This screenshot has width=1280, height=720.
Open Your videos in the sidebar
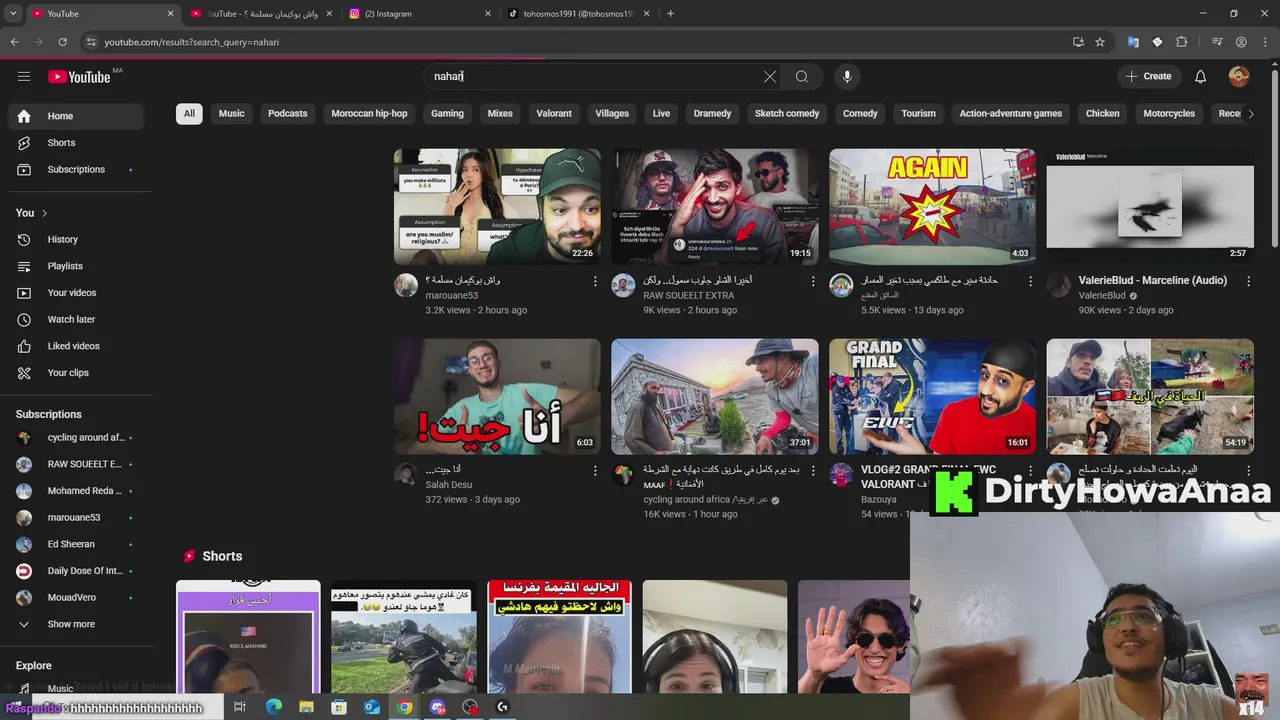(x=76, y=293)
